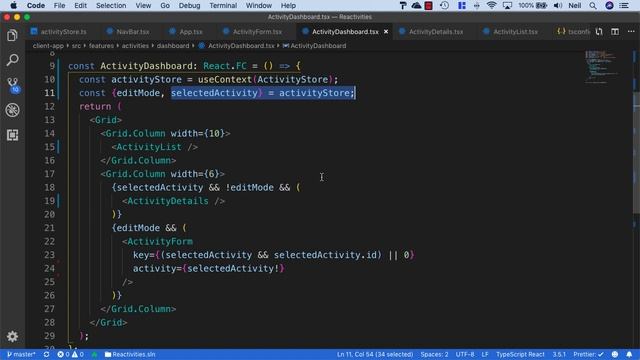Open the View menu
Viewport: 640px width, 360px height.
[143, 5]
